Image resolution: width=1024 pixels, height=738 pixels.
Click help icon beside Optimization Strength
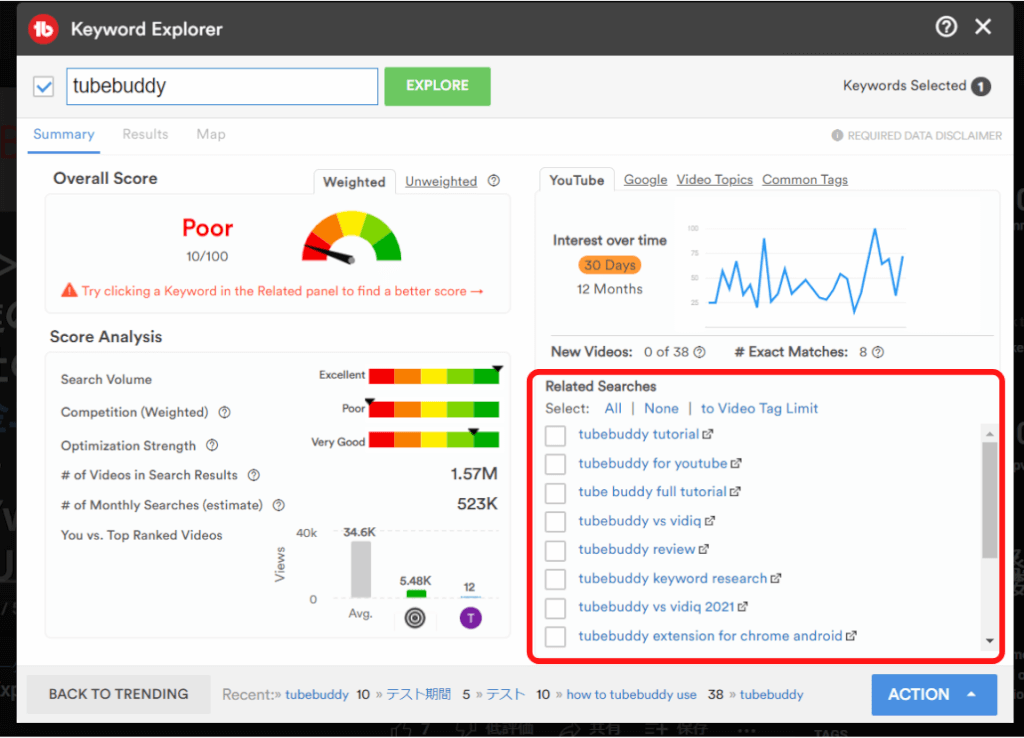click(212, 445)
